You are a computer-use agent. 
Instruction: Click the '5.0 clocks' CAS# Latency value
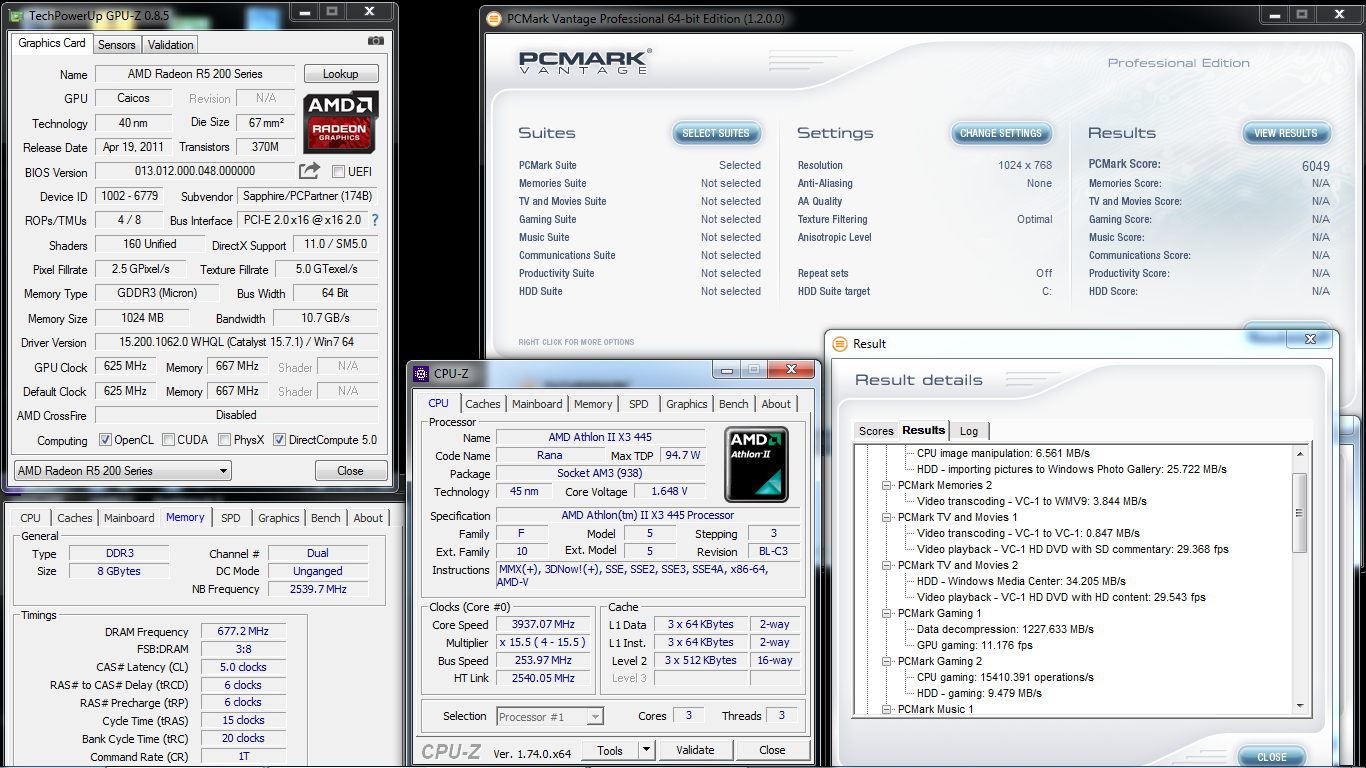(244, 667)
